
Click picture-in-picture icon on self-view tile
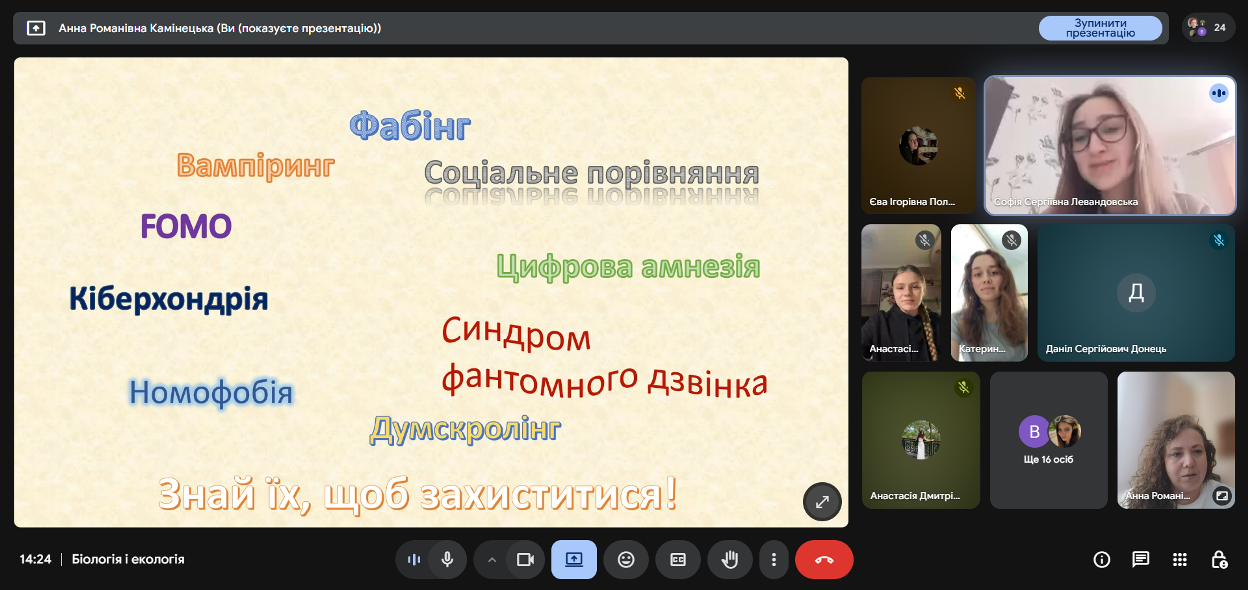1221,494
